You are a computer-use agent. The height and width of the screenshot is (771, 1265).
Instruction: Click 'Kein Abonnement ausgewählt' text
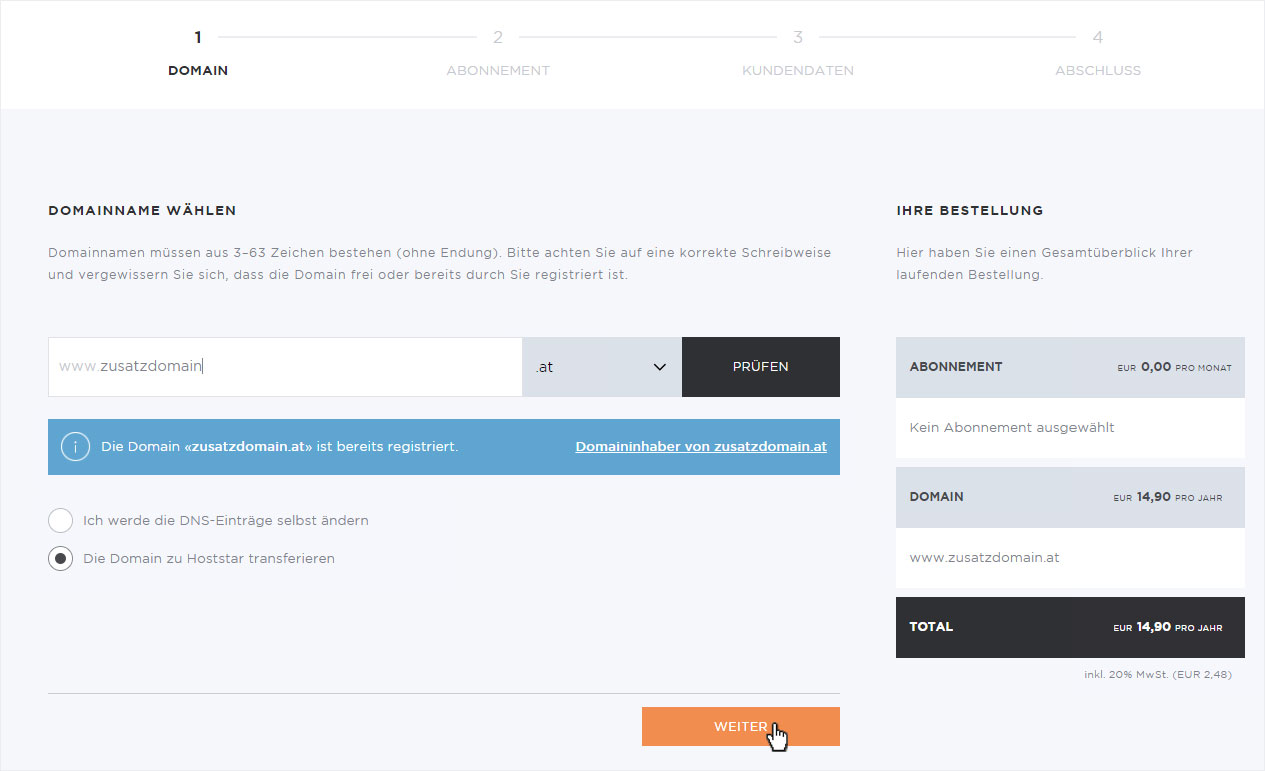pos(1012,427)
